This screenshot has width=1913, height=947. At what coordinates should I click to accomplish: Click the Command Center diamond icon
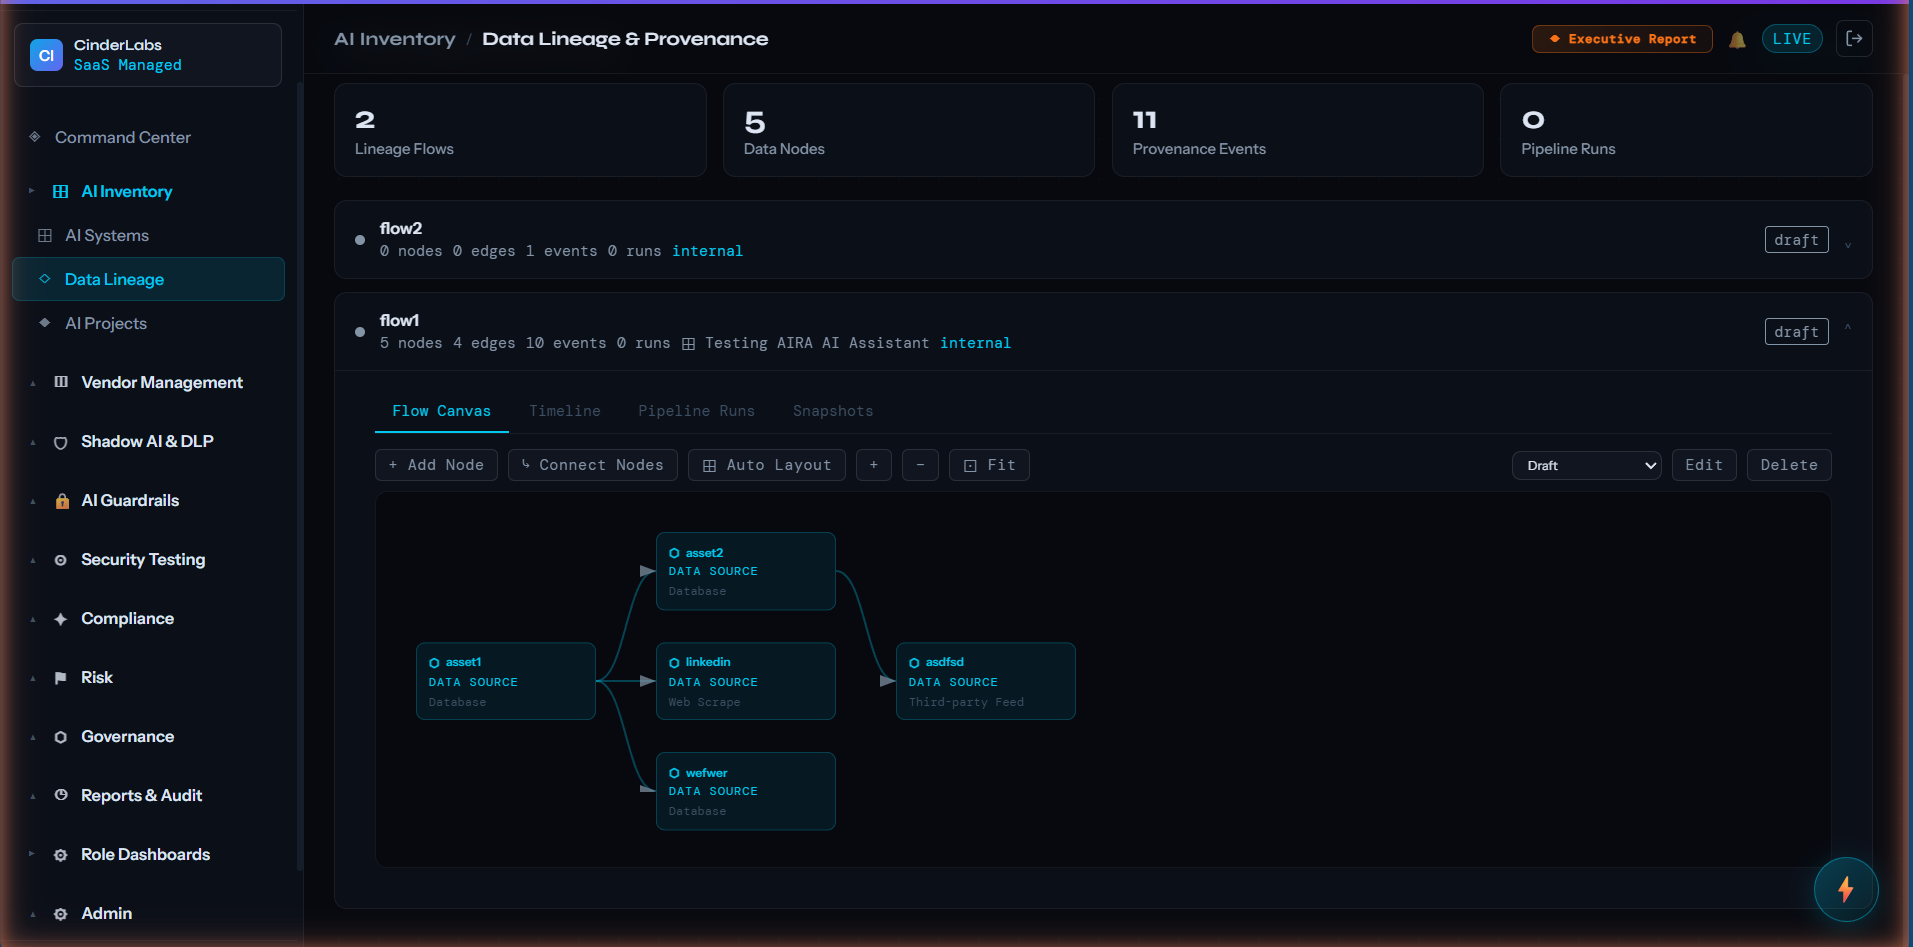(x=35, y=137)
